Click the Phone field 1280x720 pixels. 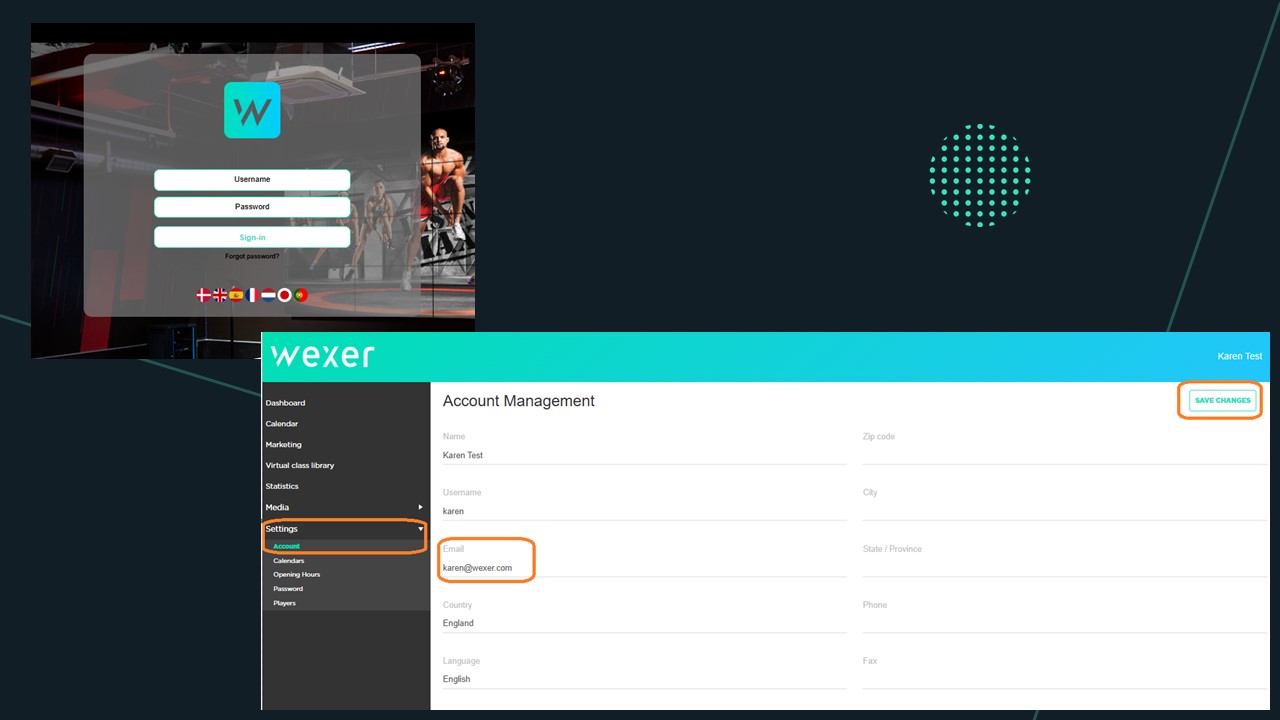pos(1064,623)
